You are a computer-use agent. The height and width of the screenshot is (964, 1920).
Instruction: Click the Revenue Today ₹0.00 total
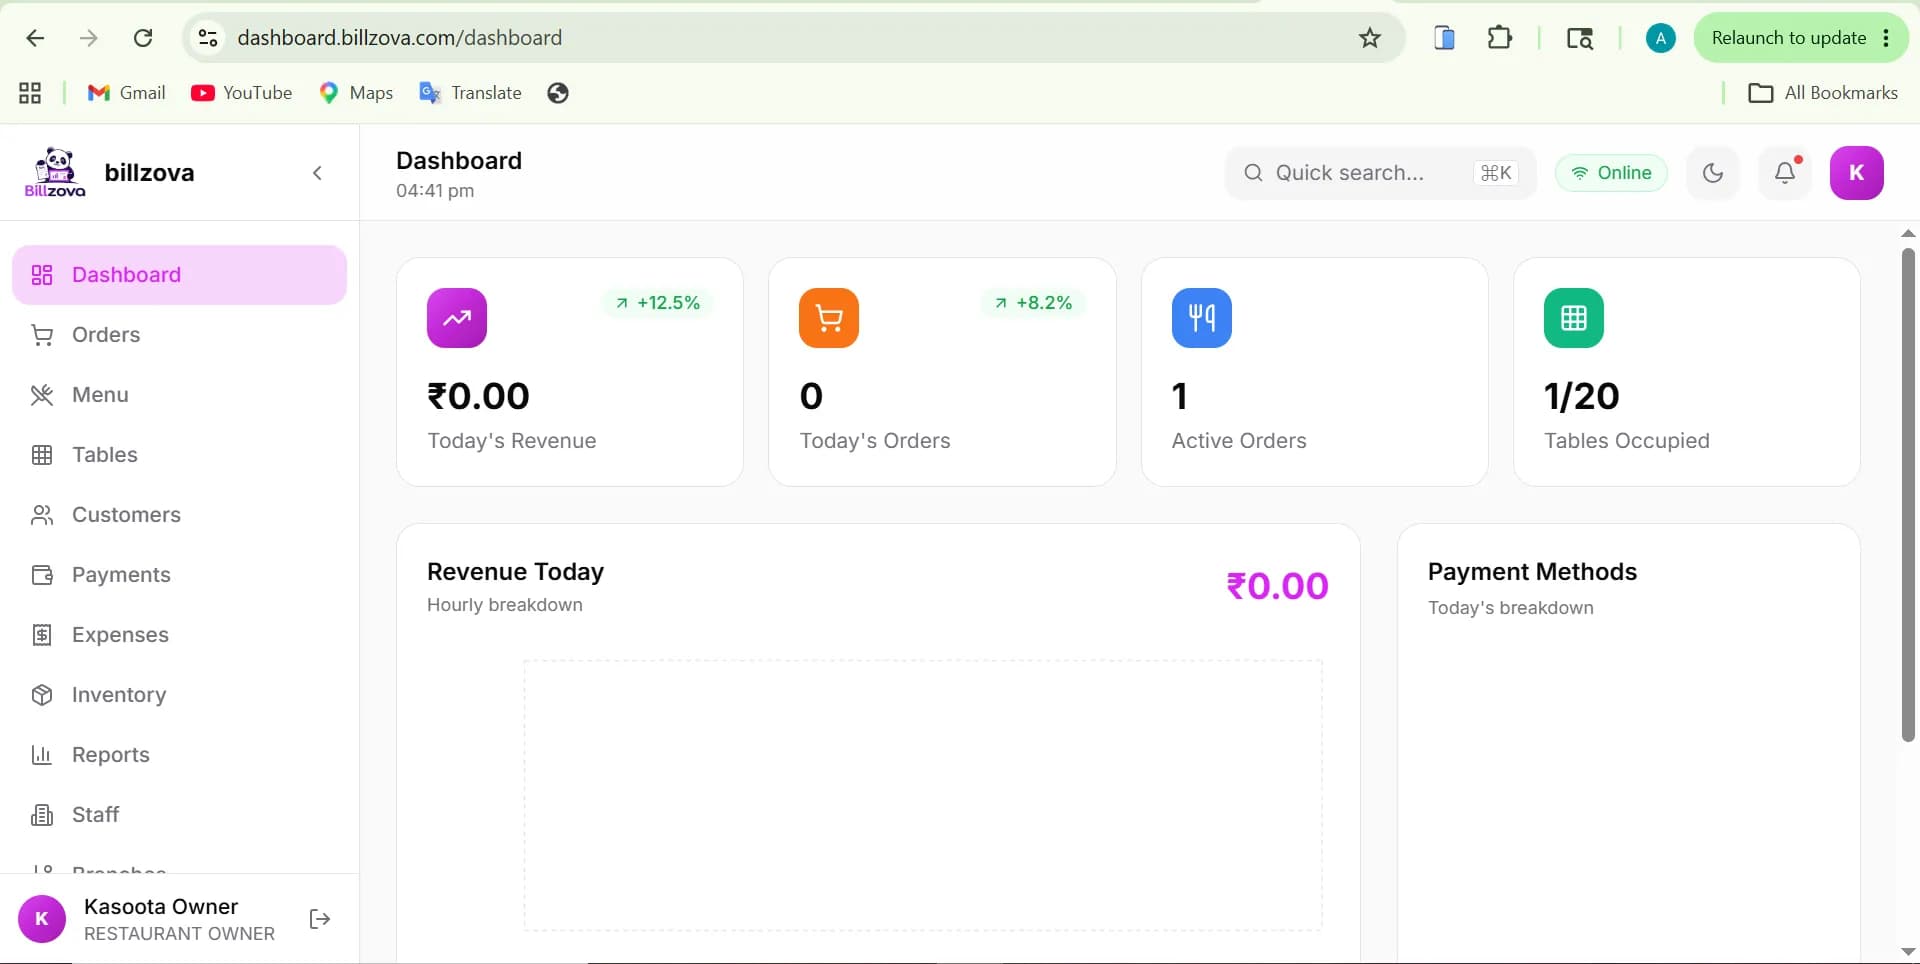pos(1277,586)
